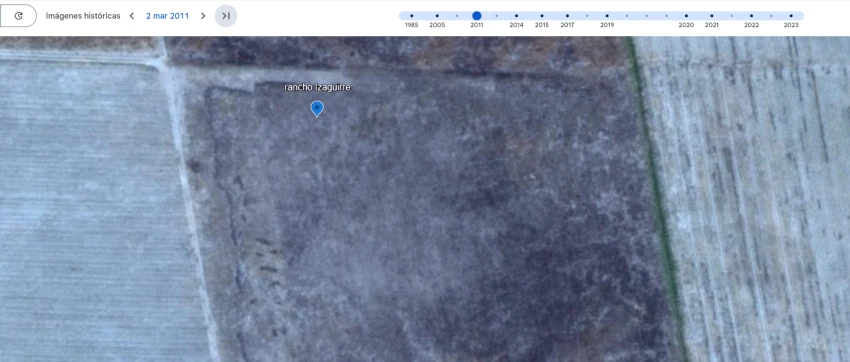
Task: Select the 2019 timeline marker
Action: [x=607, y=16]
